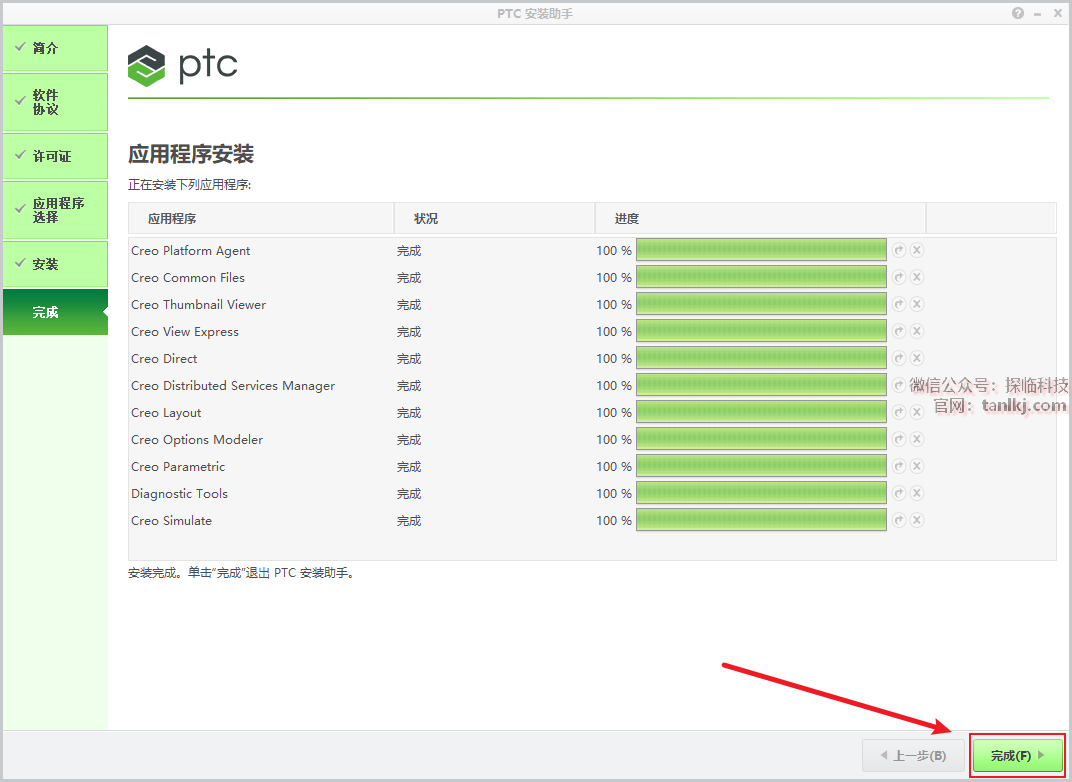Click cancel icon for Creo Layout
Image resolution: width=1072 pixels, height=782 pixels.
(917, 412)
